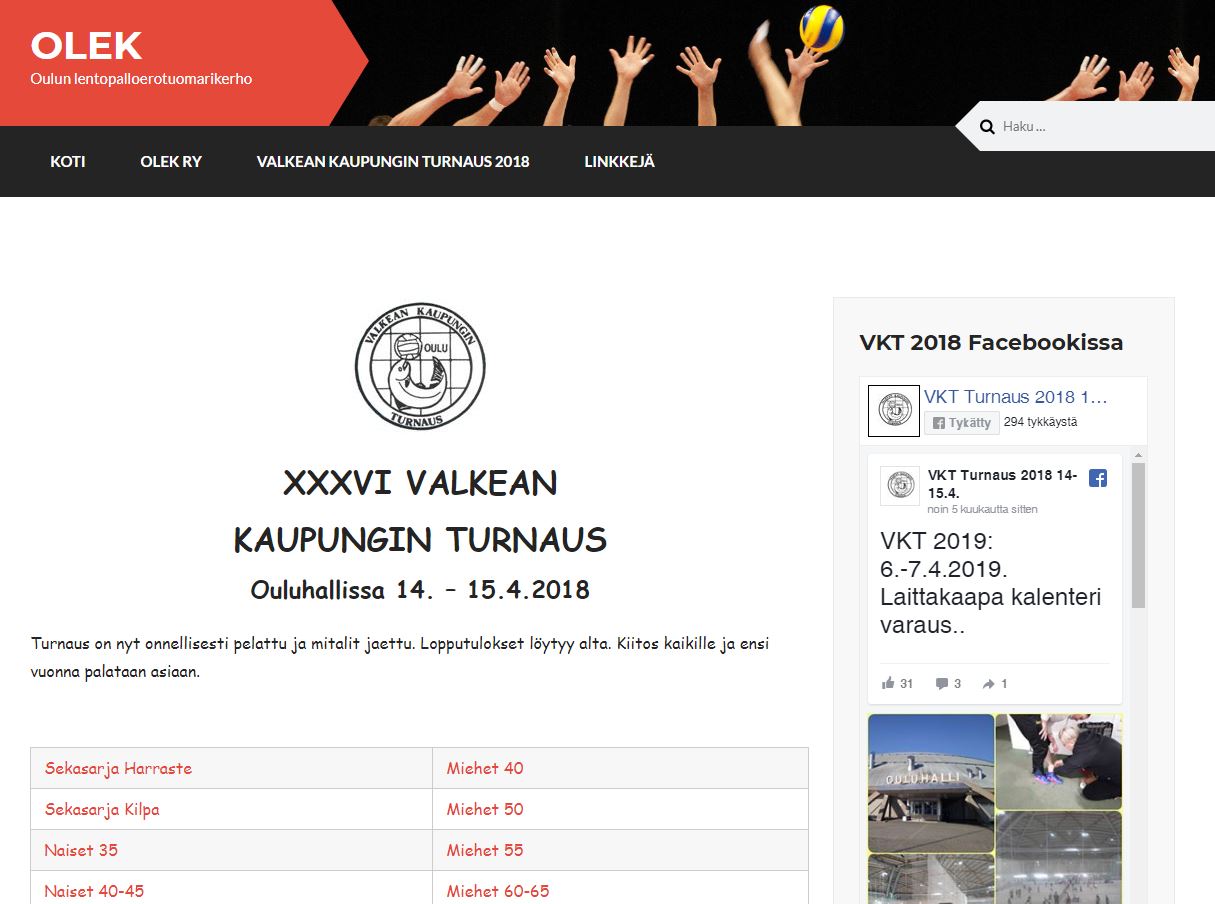The image size is (1215, 904).
Task: Click the 'Ouluhallissa 14. – 15.4.2018' subheading
Action: click(x=420, y=589)
